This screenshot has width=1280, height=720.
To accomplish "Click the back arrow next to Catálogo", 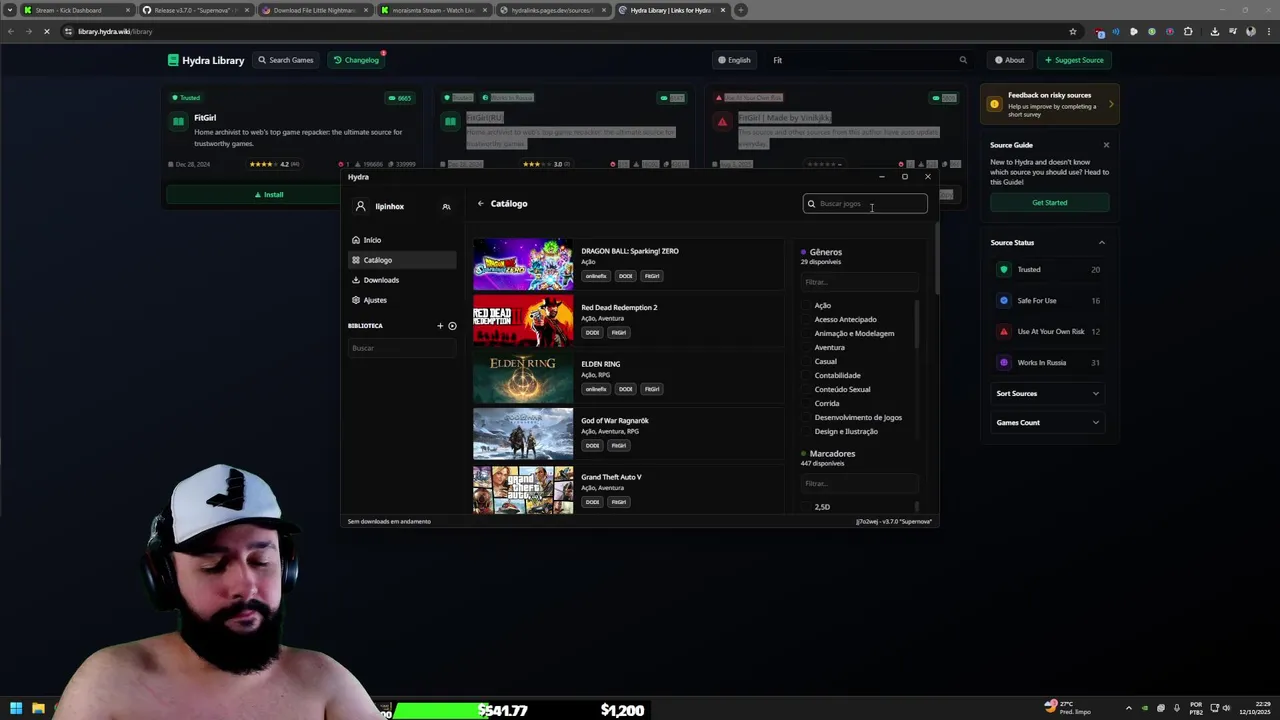I will 480,204.
